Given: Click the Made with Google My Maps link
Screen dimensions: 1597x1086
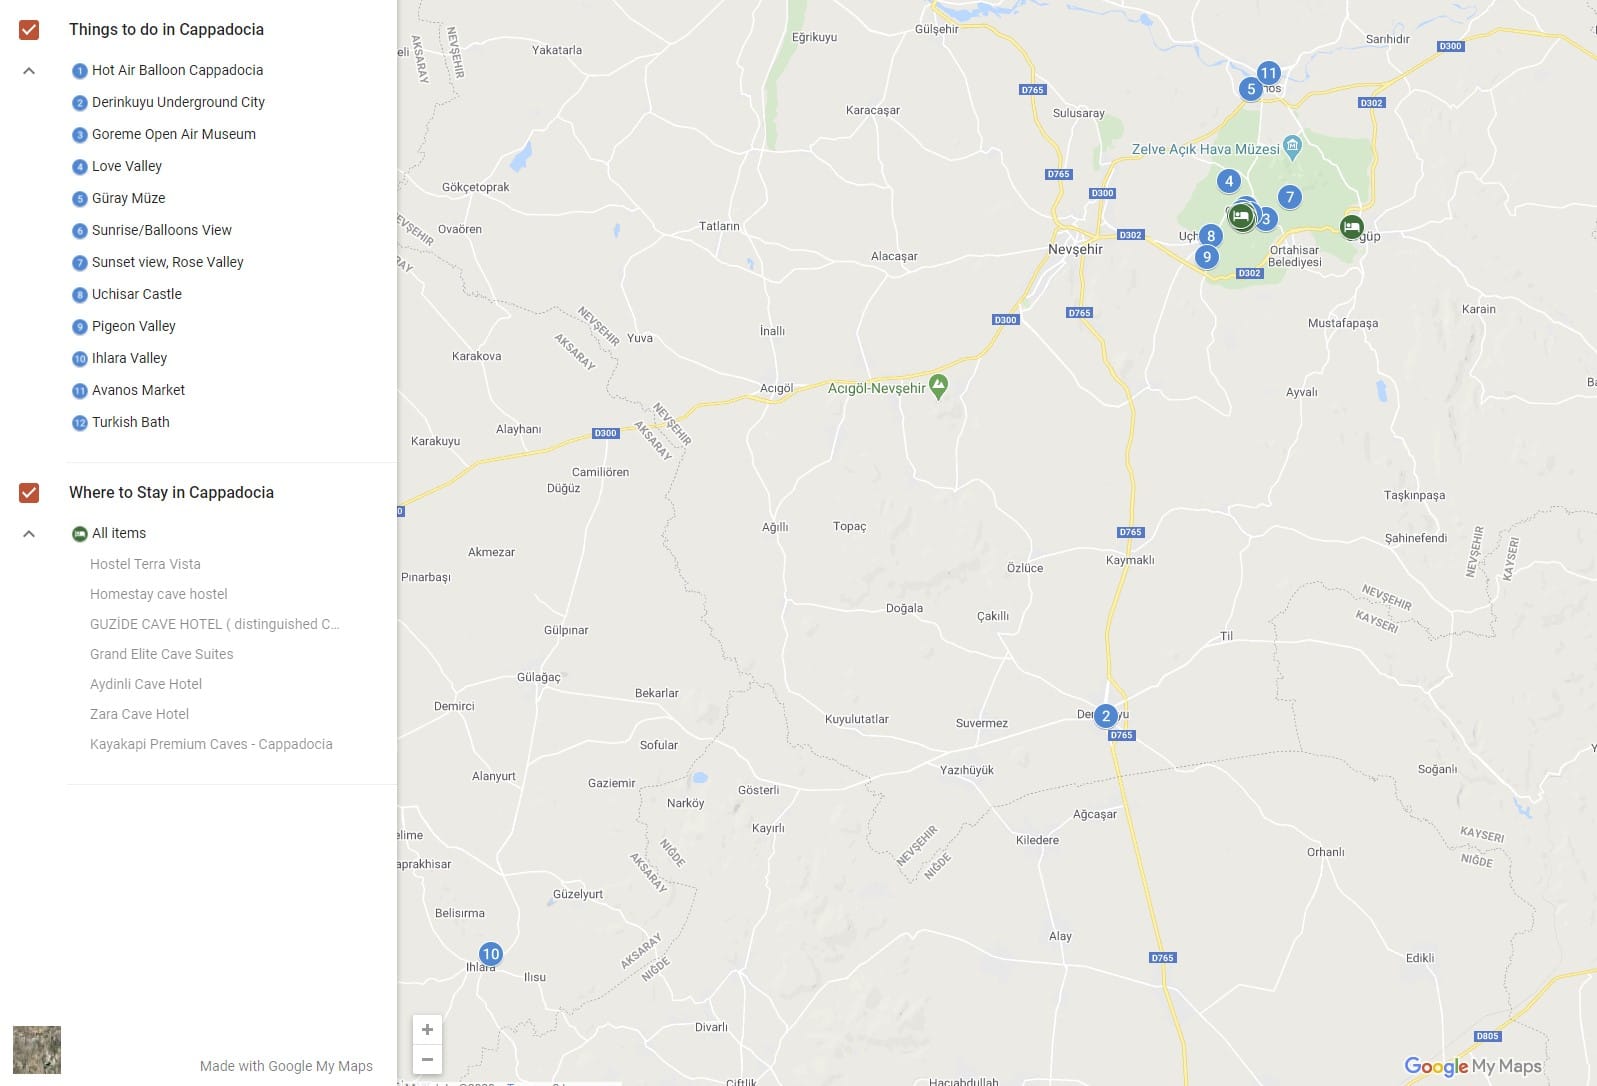Looking at the screenshot, I should pyautogui.click(x=286, y=1066).
